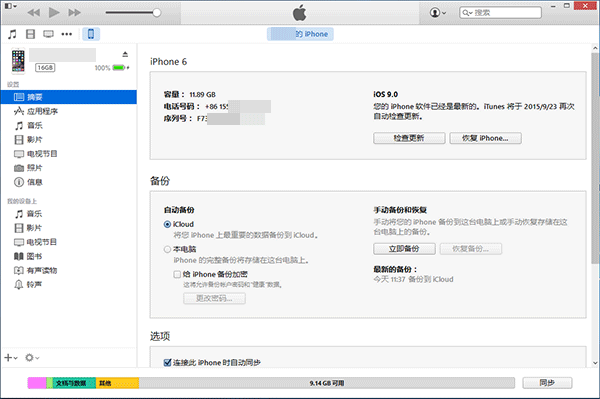Open the mini player menu at top-left
Screen dimensions: 600x399
pos(10,6)
